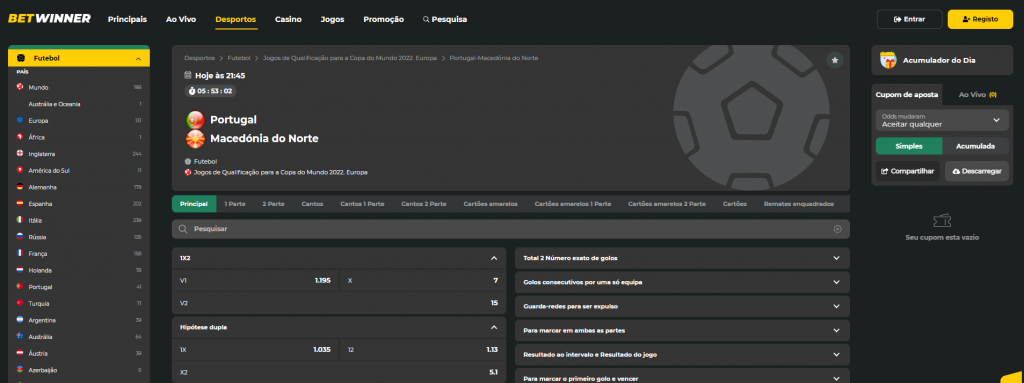This screenshot has height=383, width=1024.
Task: Switch to the Cantos tab
Action: (x=312, y=204)
